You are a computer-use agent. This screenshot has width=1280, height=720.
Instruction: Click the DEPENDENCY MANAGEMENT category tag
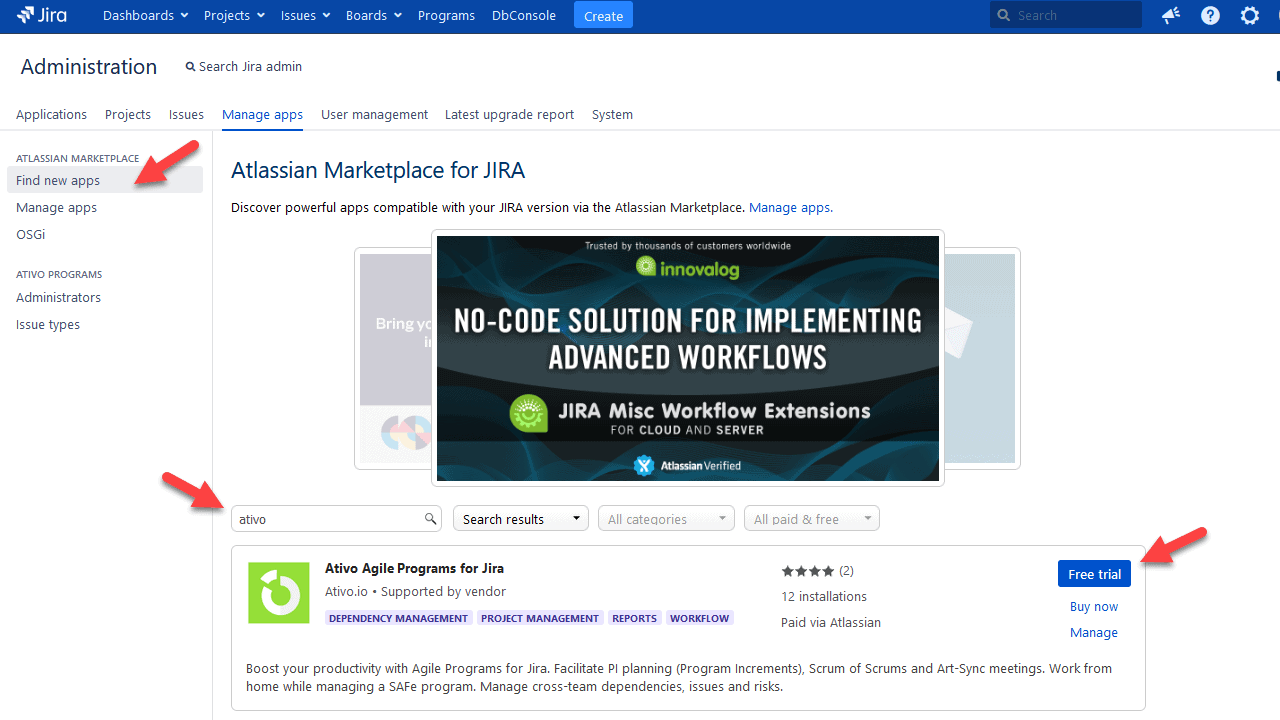point(398,617)
